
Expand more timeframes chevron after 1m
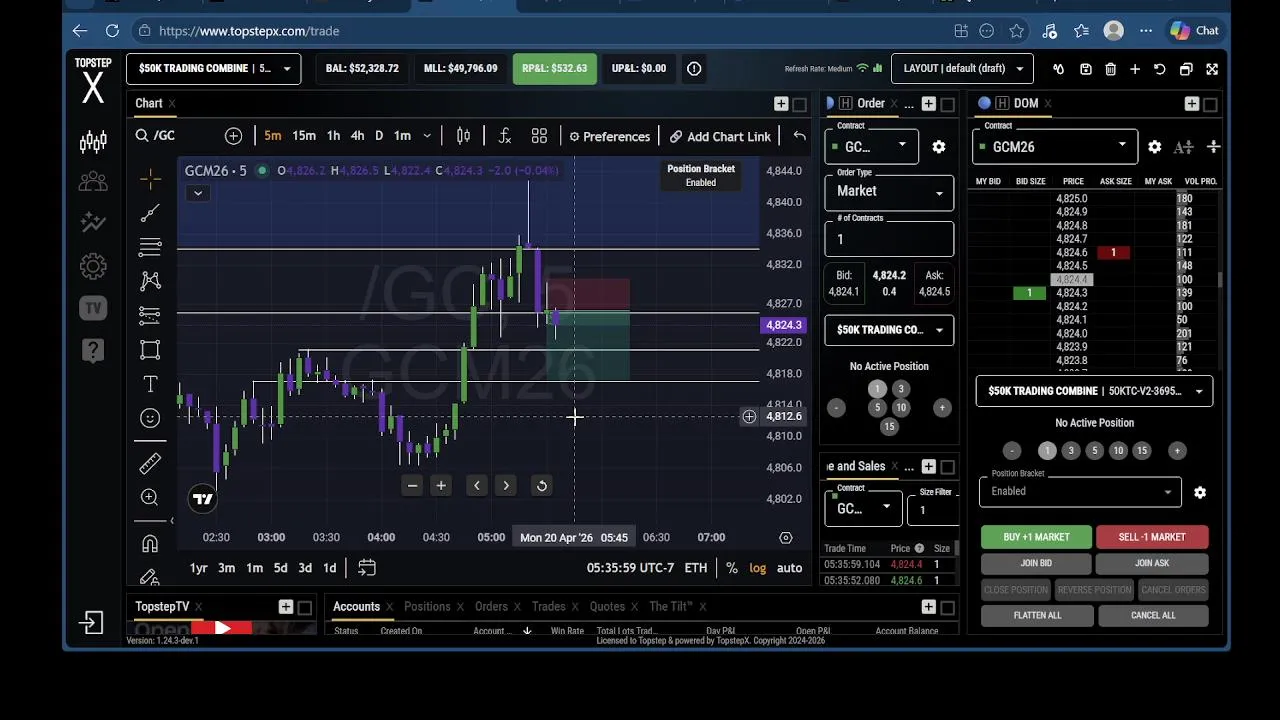point(427,136)
